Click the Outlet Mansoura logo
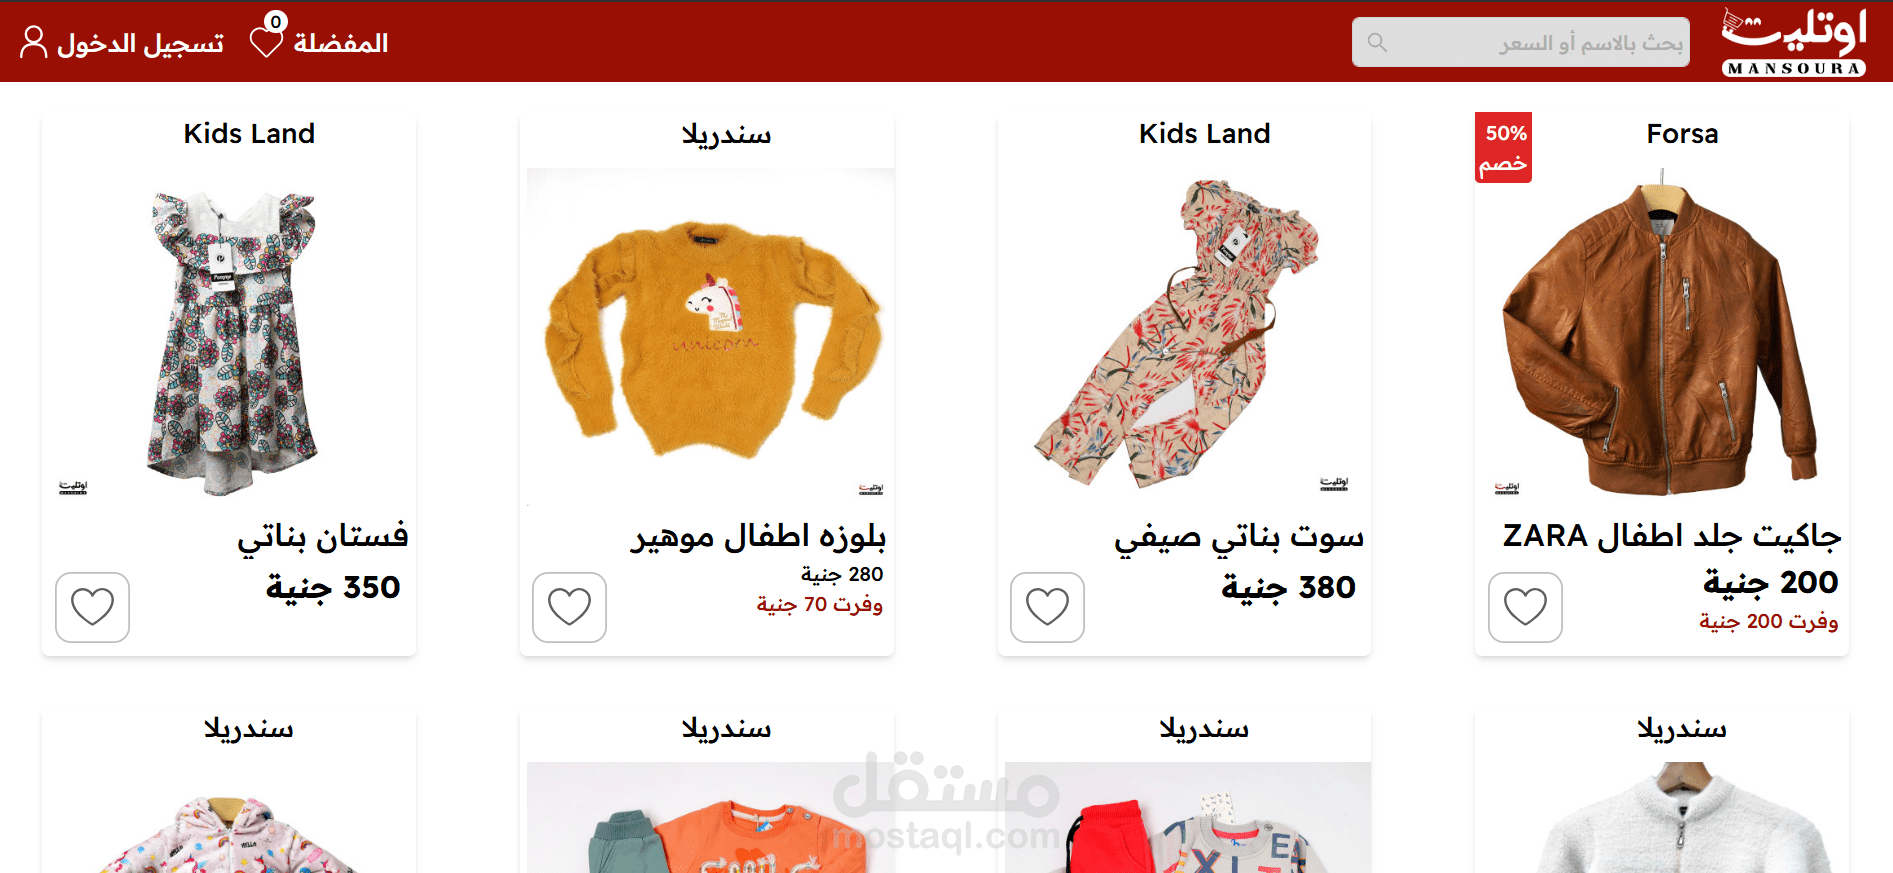The height and width of the screenshot is (873, 1893). (1794, 42)
